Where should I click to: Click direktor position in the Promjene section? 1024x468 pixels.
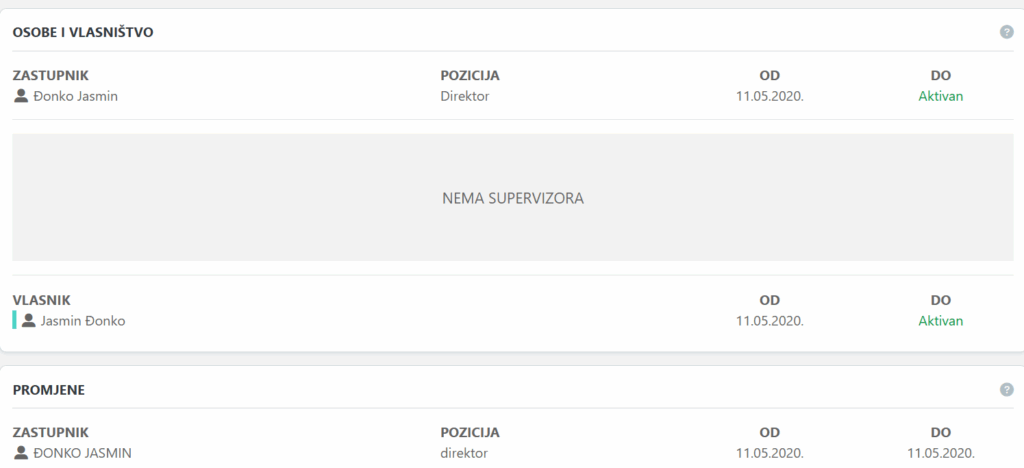coord(464,453)
